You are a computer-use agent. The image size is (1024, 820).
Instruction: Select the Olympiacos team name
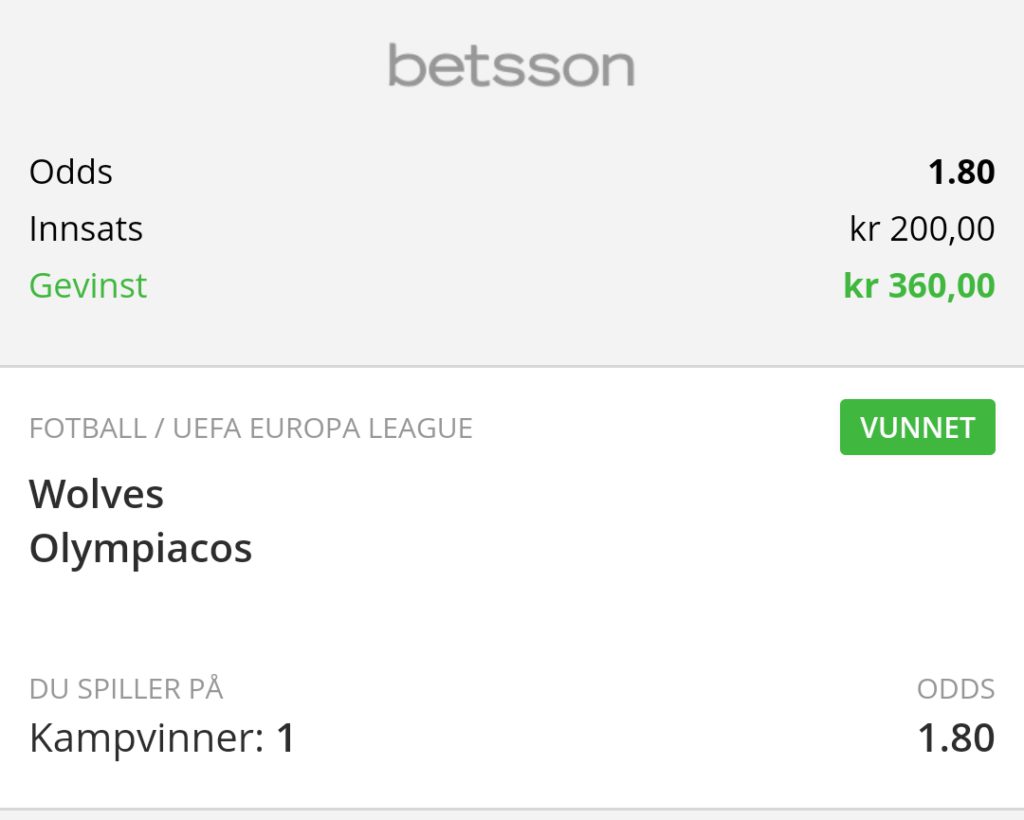[140, 548]
